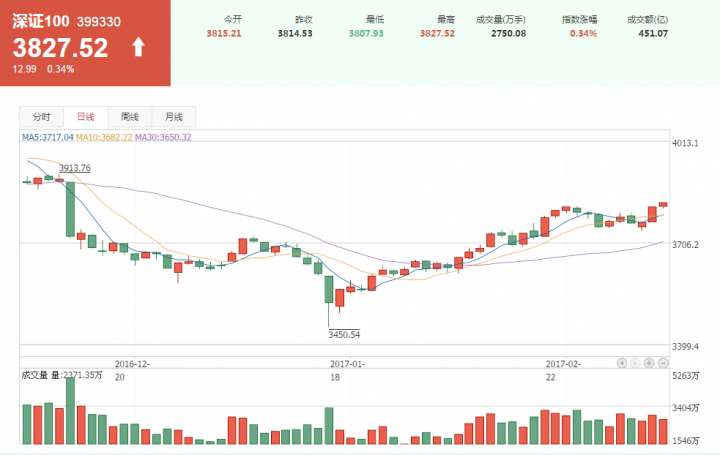Click the 昨收 label
Screen dimensions: 720x455
304,19
